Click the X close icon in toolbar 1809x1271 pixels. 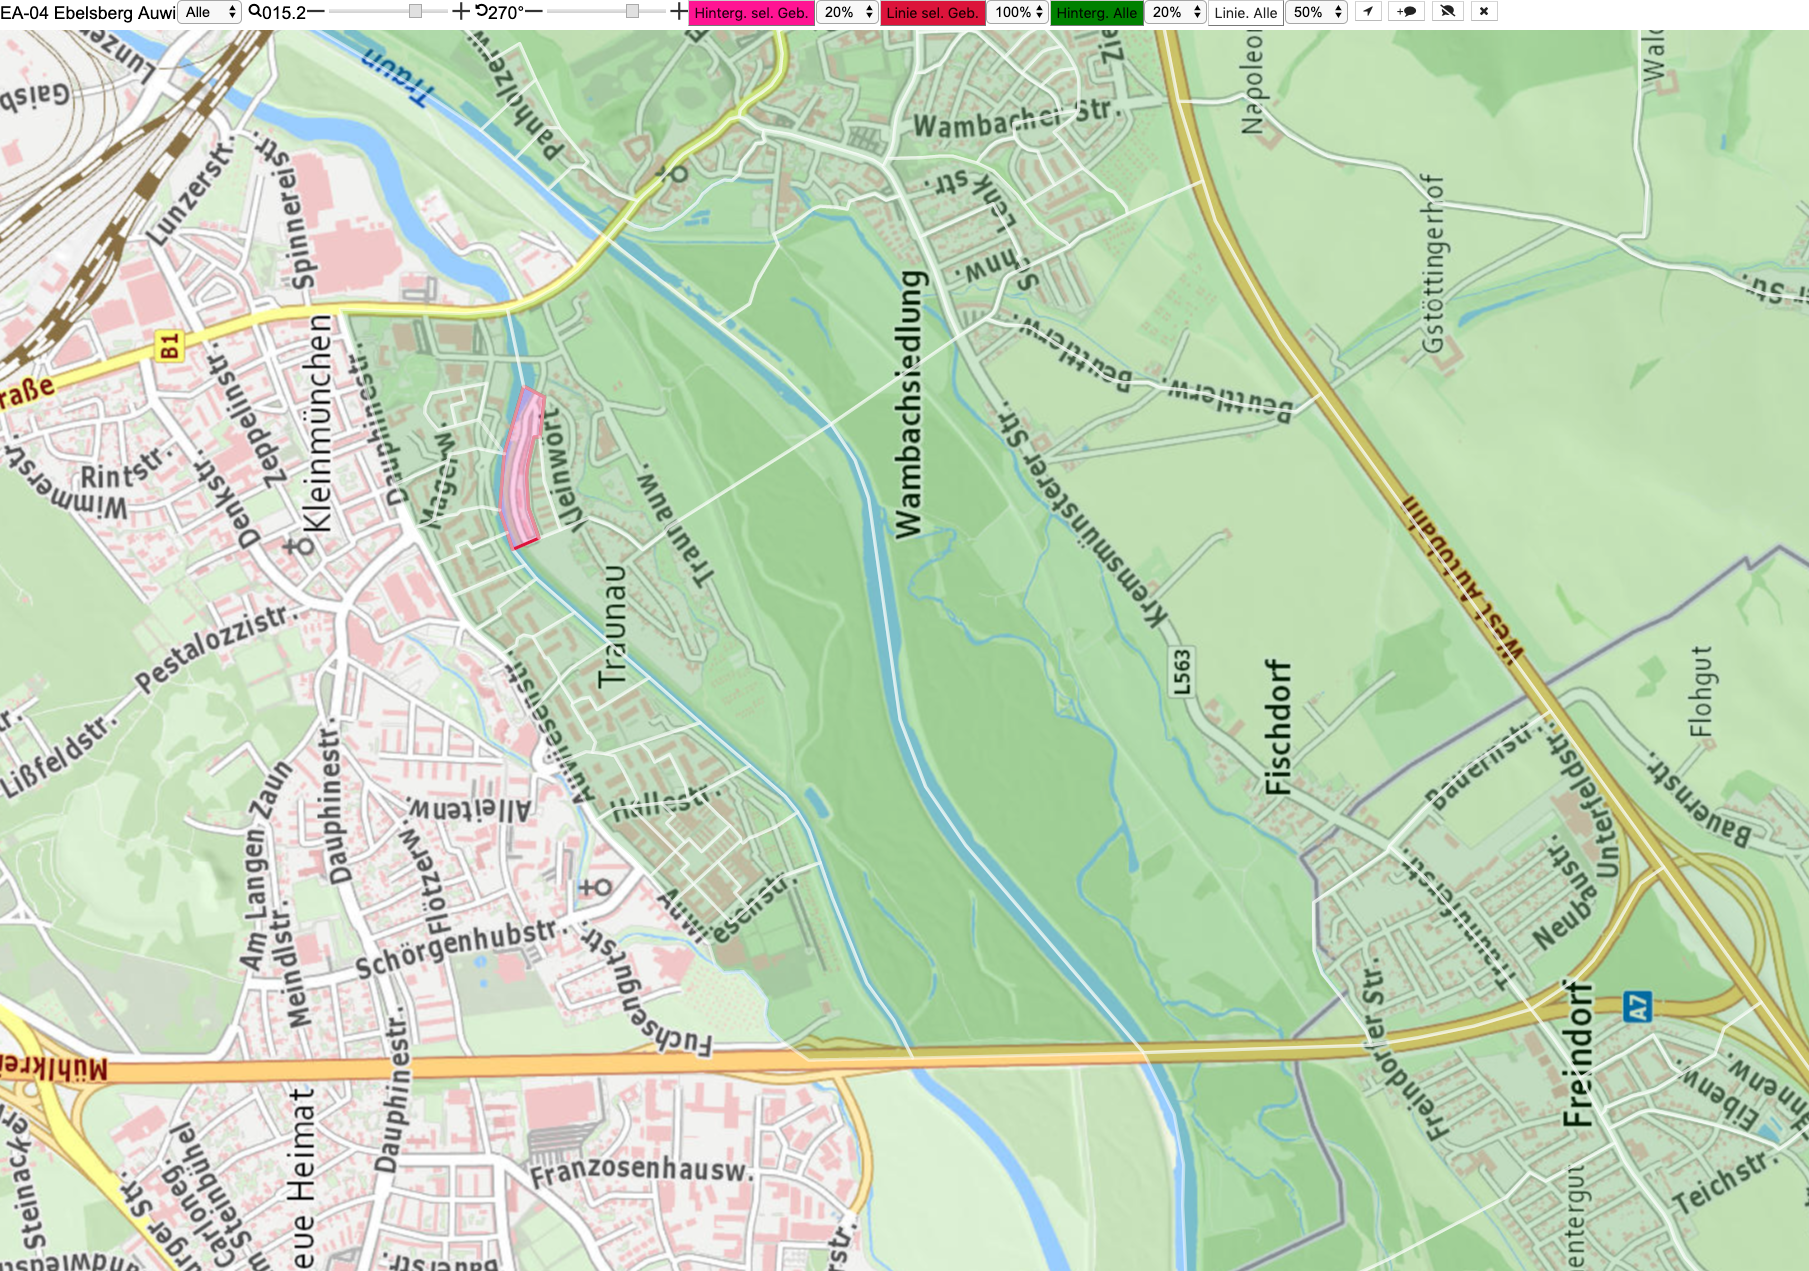click(x=1484, y=12)
